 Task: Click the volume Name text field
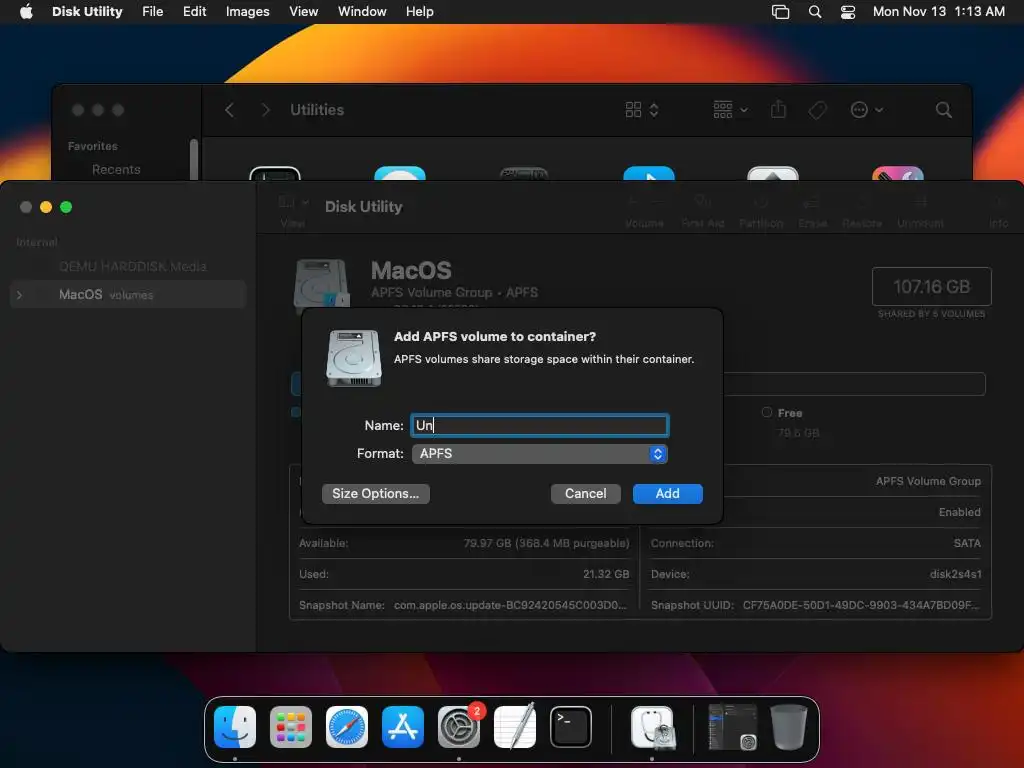[x=539, y=425]
